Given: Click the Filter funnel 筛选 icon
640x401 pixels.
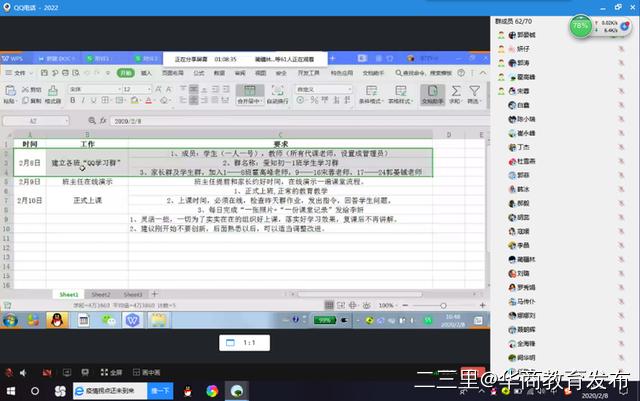Looking at the screenshot, I should 474,91.
